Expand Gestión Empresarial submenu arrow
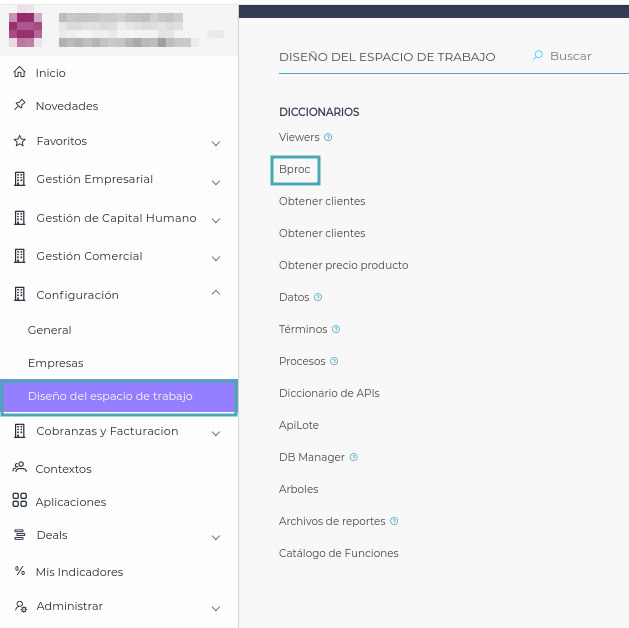The image size is (629, 628). click(216, 181)
